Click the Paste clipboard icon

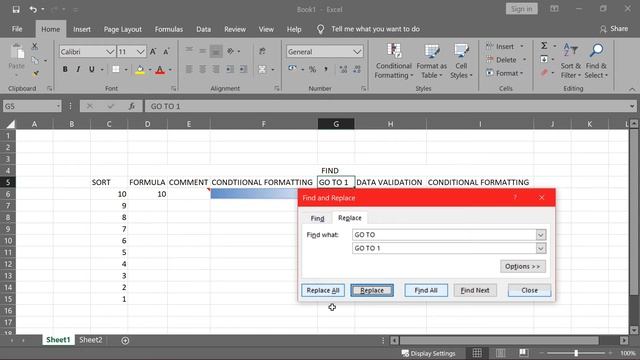tap(17, 52)
